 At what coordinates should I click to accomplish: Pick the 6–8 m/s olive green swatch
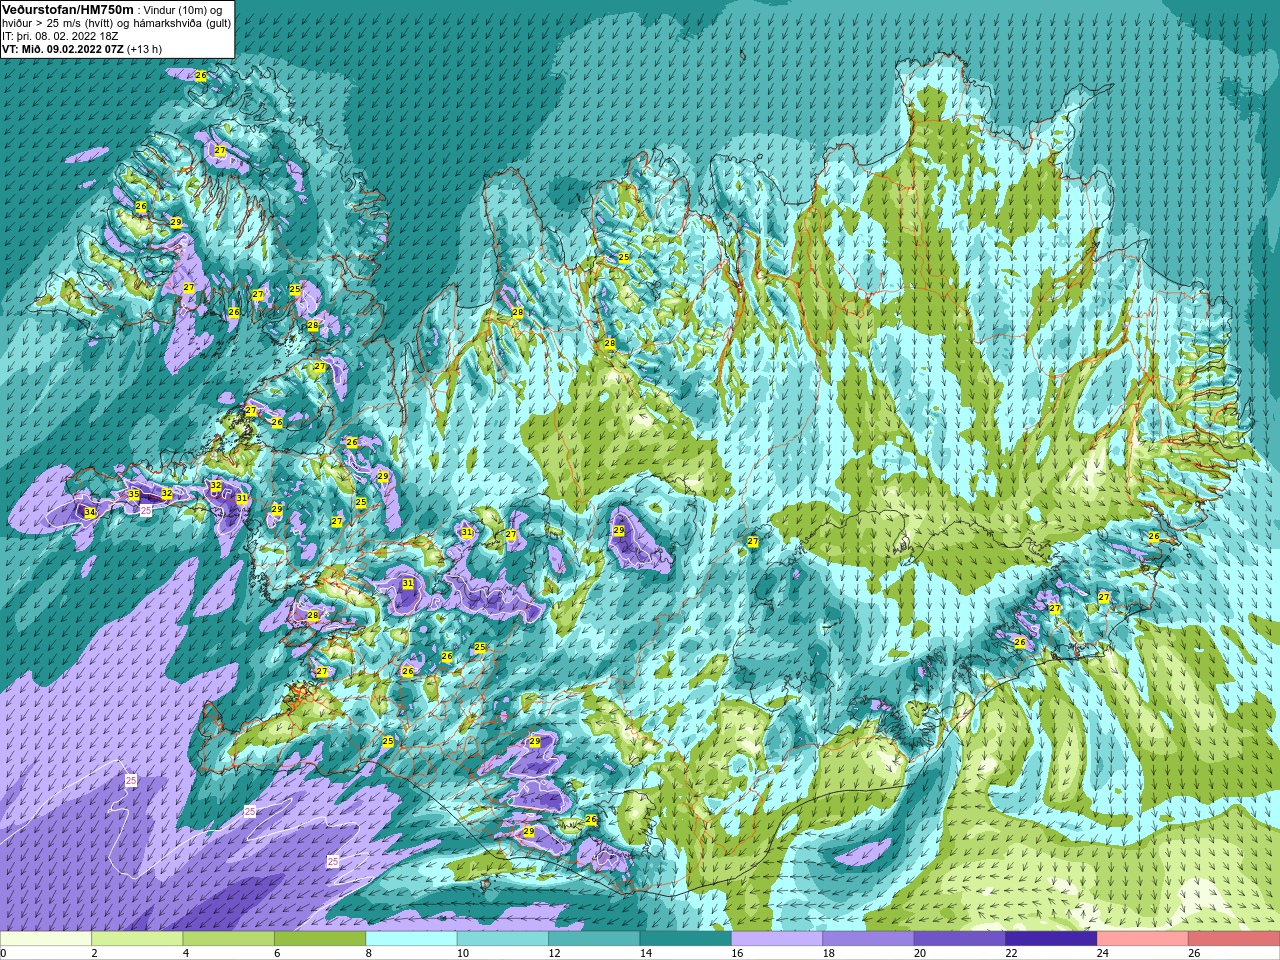tap(320, 939)
